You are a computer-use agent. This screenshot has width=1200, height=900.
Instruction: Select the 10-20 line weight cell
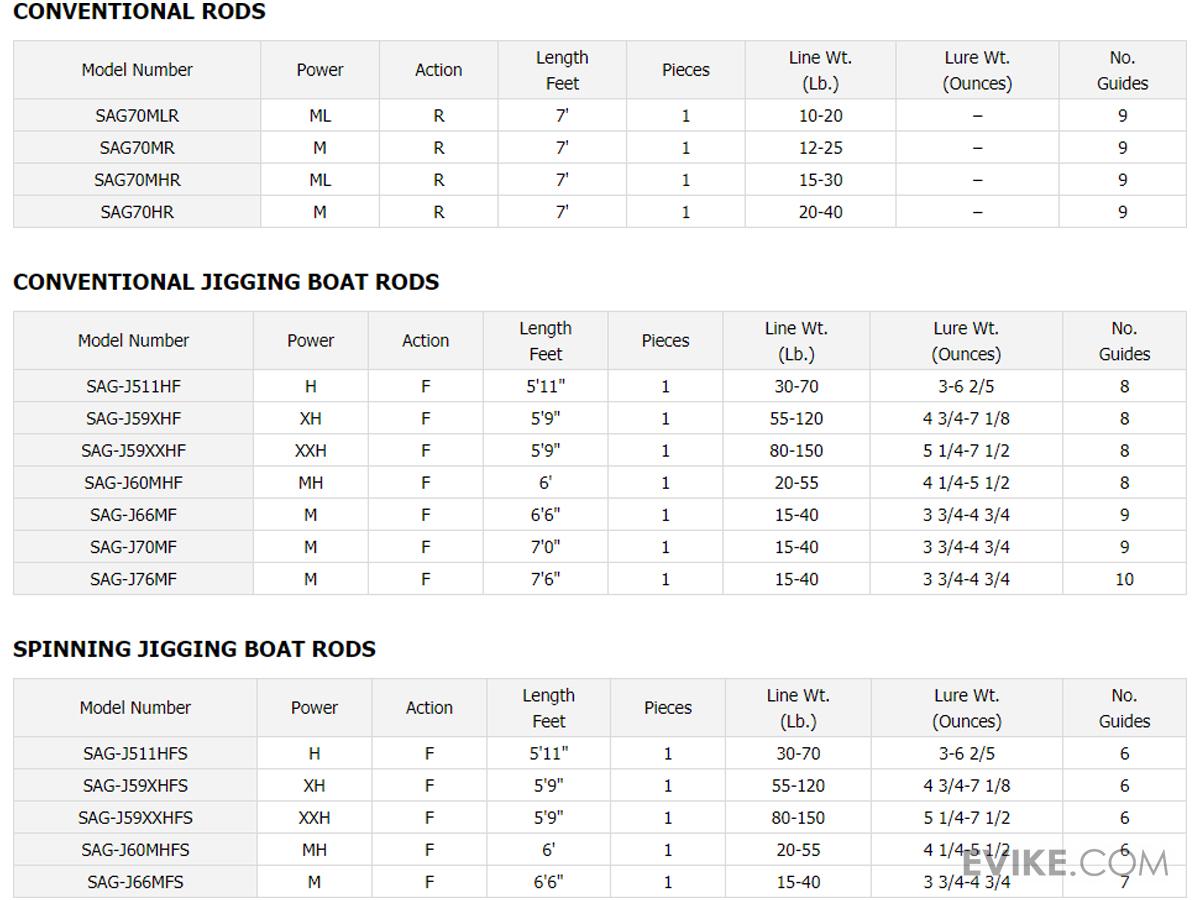coord(820,116)
